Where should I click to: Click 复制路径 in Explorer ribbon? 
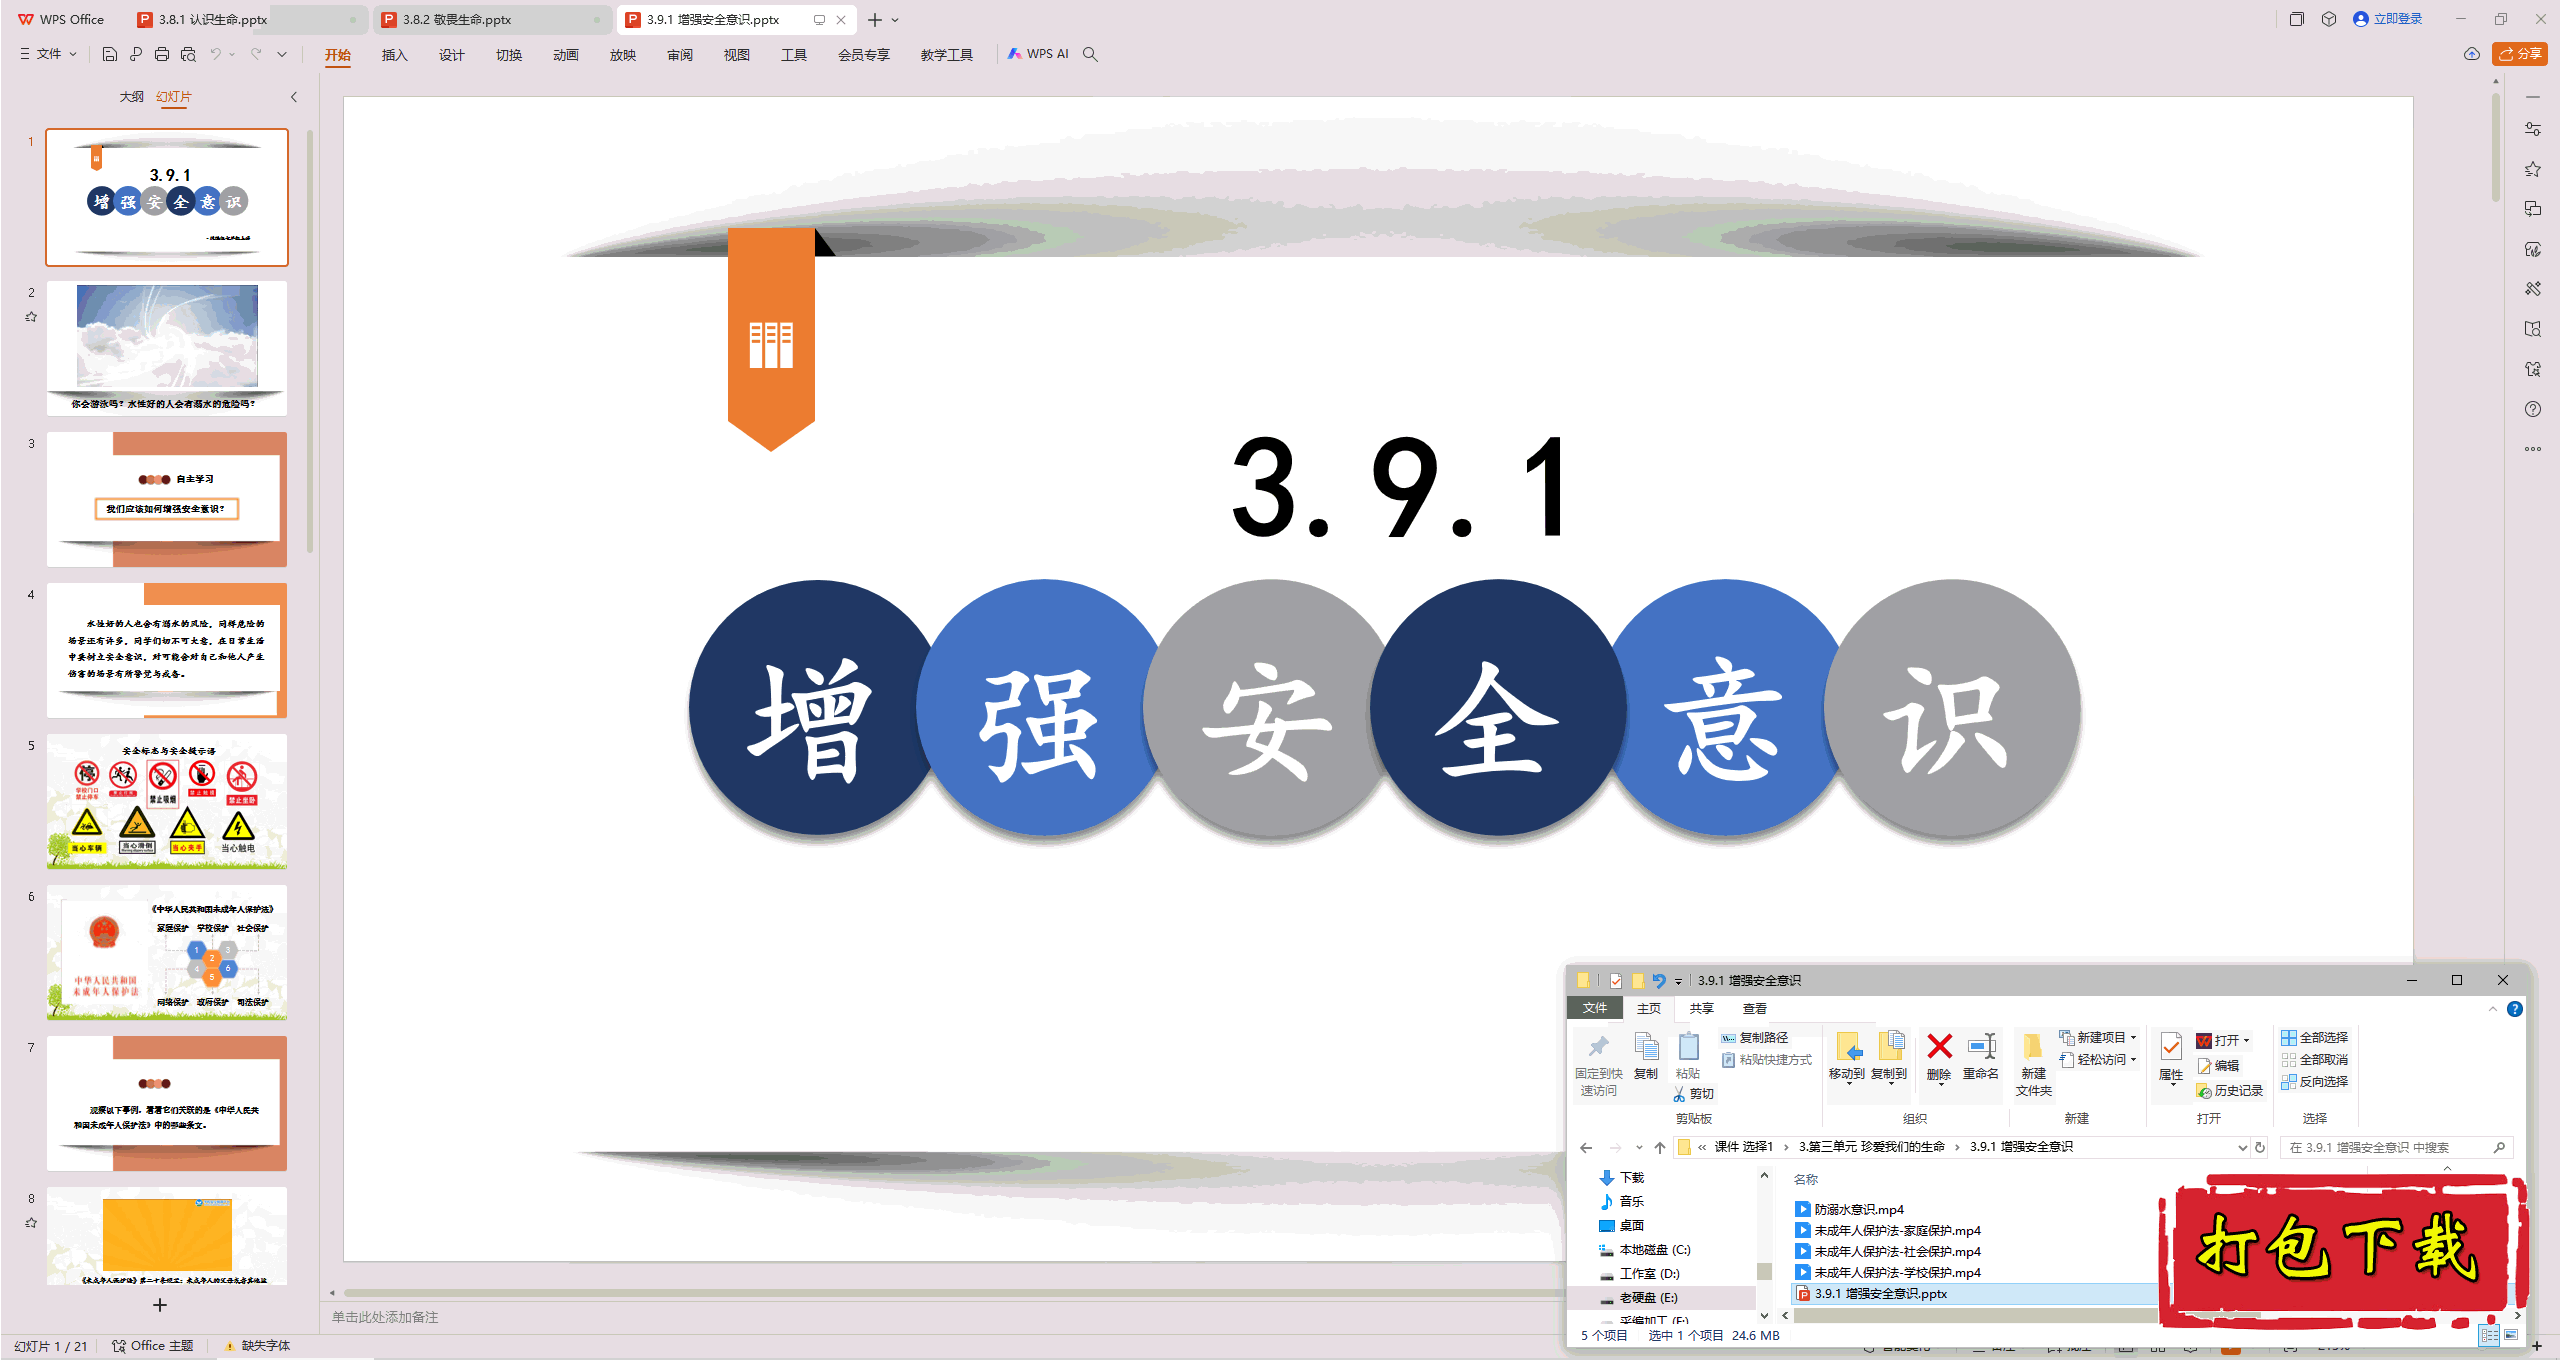tap(1755, 1037)
